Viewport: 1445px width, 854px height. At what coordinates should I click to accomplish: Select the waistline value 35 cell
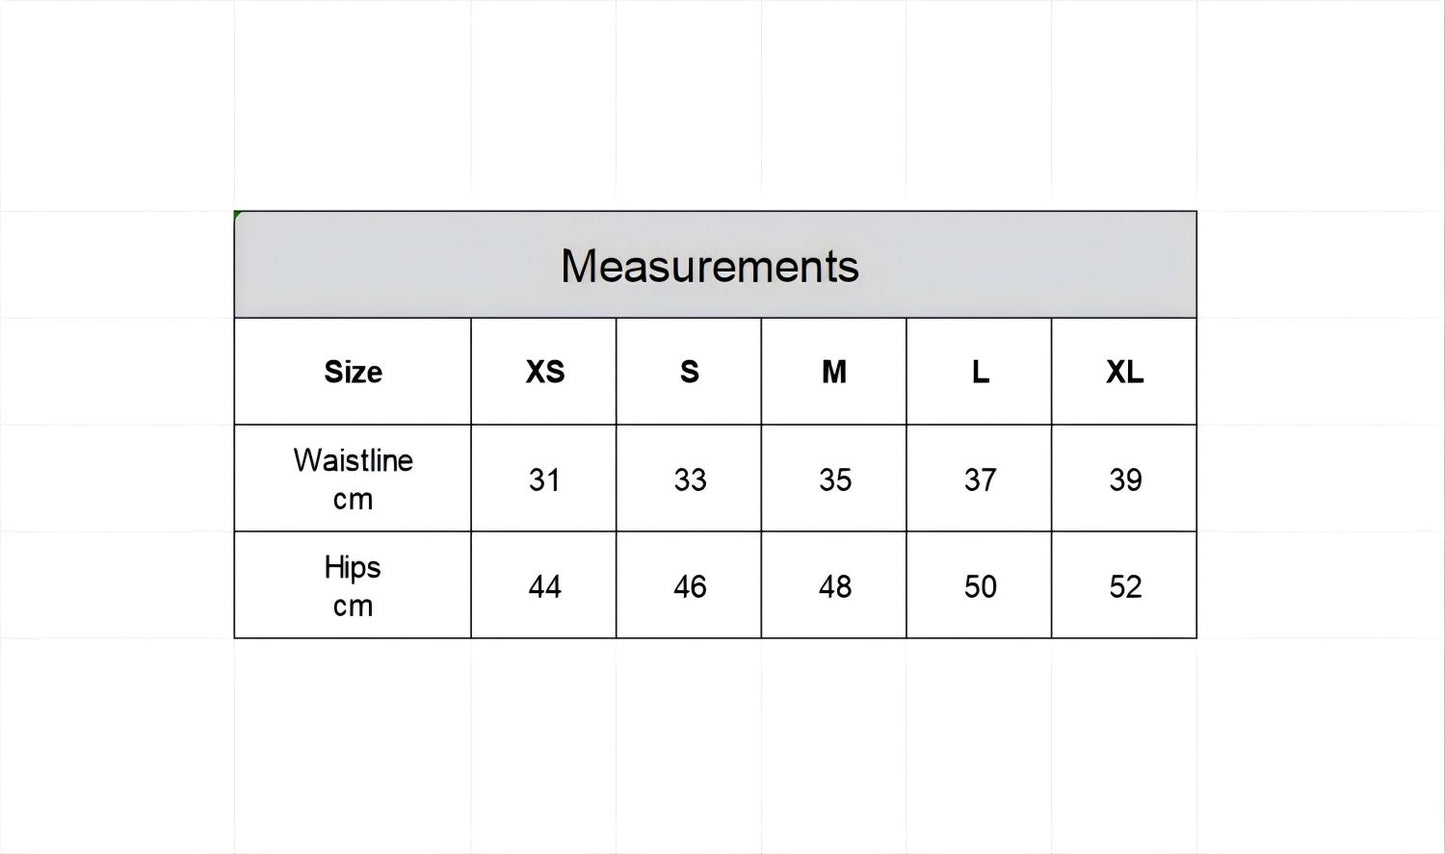834,479
